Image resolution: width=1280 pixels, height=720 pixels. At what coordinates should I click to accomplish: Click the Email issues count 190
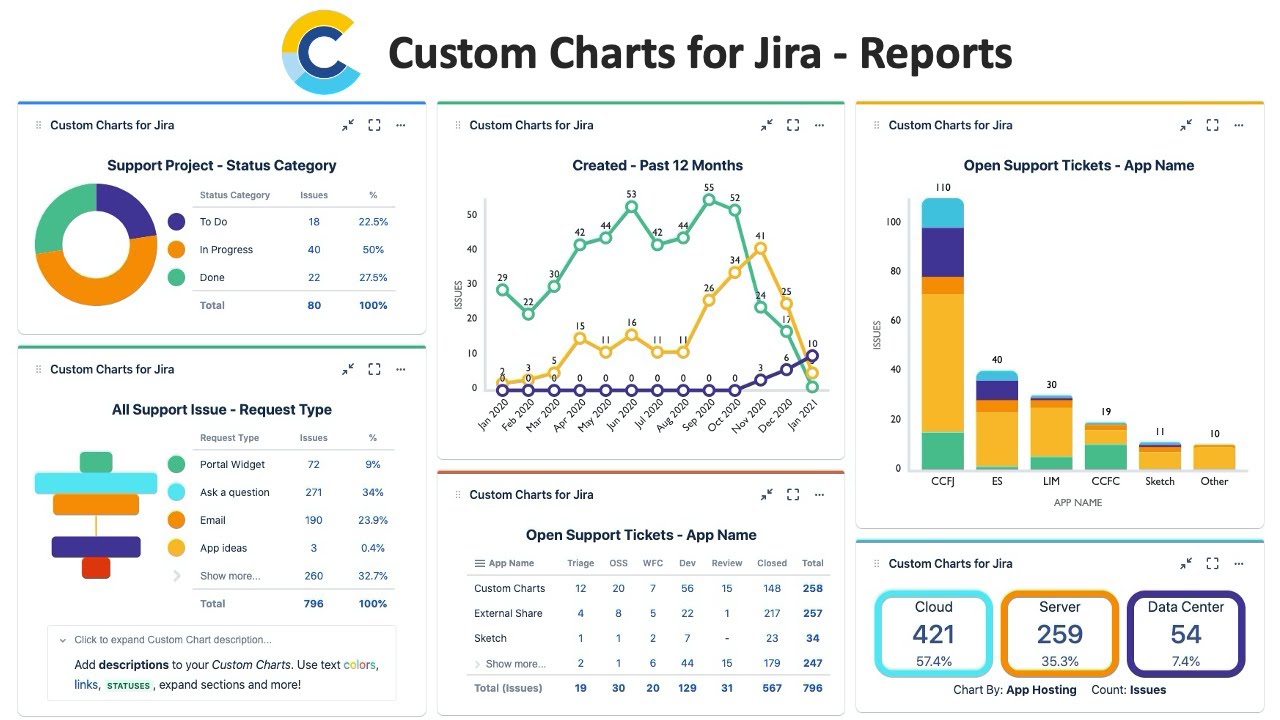[x=314, y=520]
